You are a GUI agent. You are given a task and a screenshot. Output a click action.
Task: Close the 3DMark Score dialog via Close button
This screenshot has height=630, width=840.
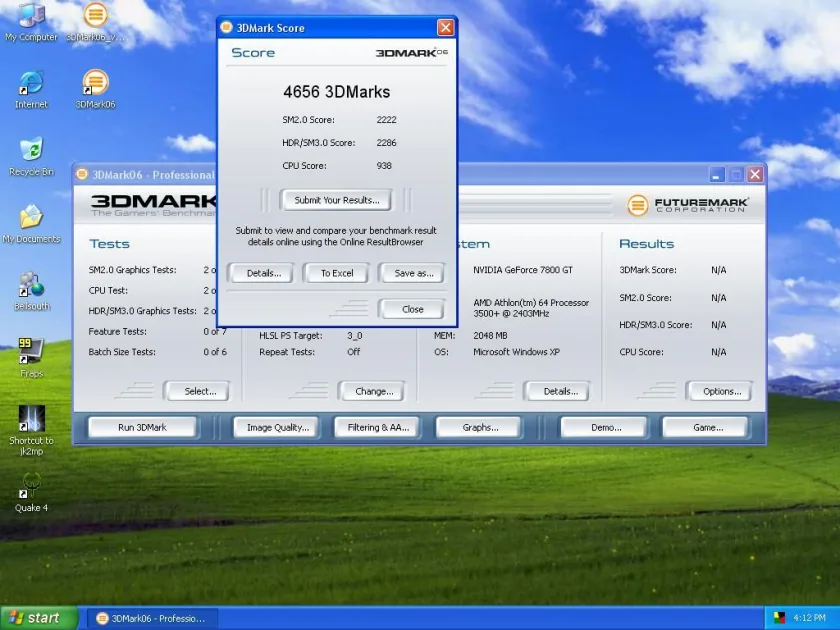412,310
